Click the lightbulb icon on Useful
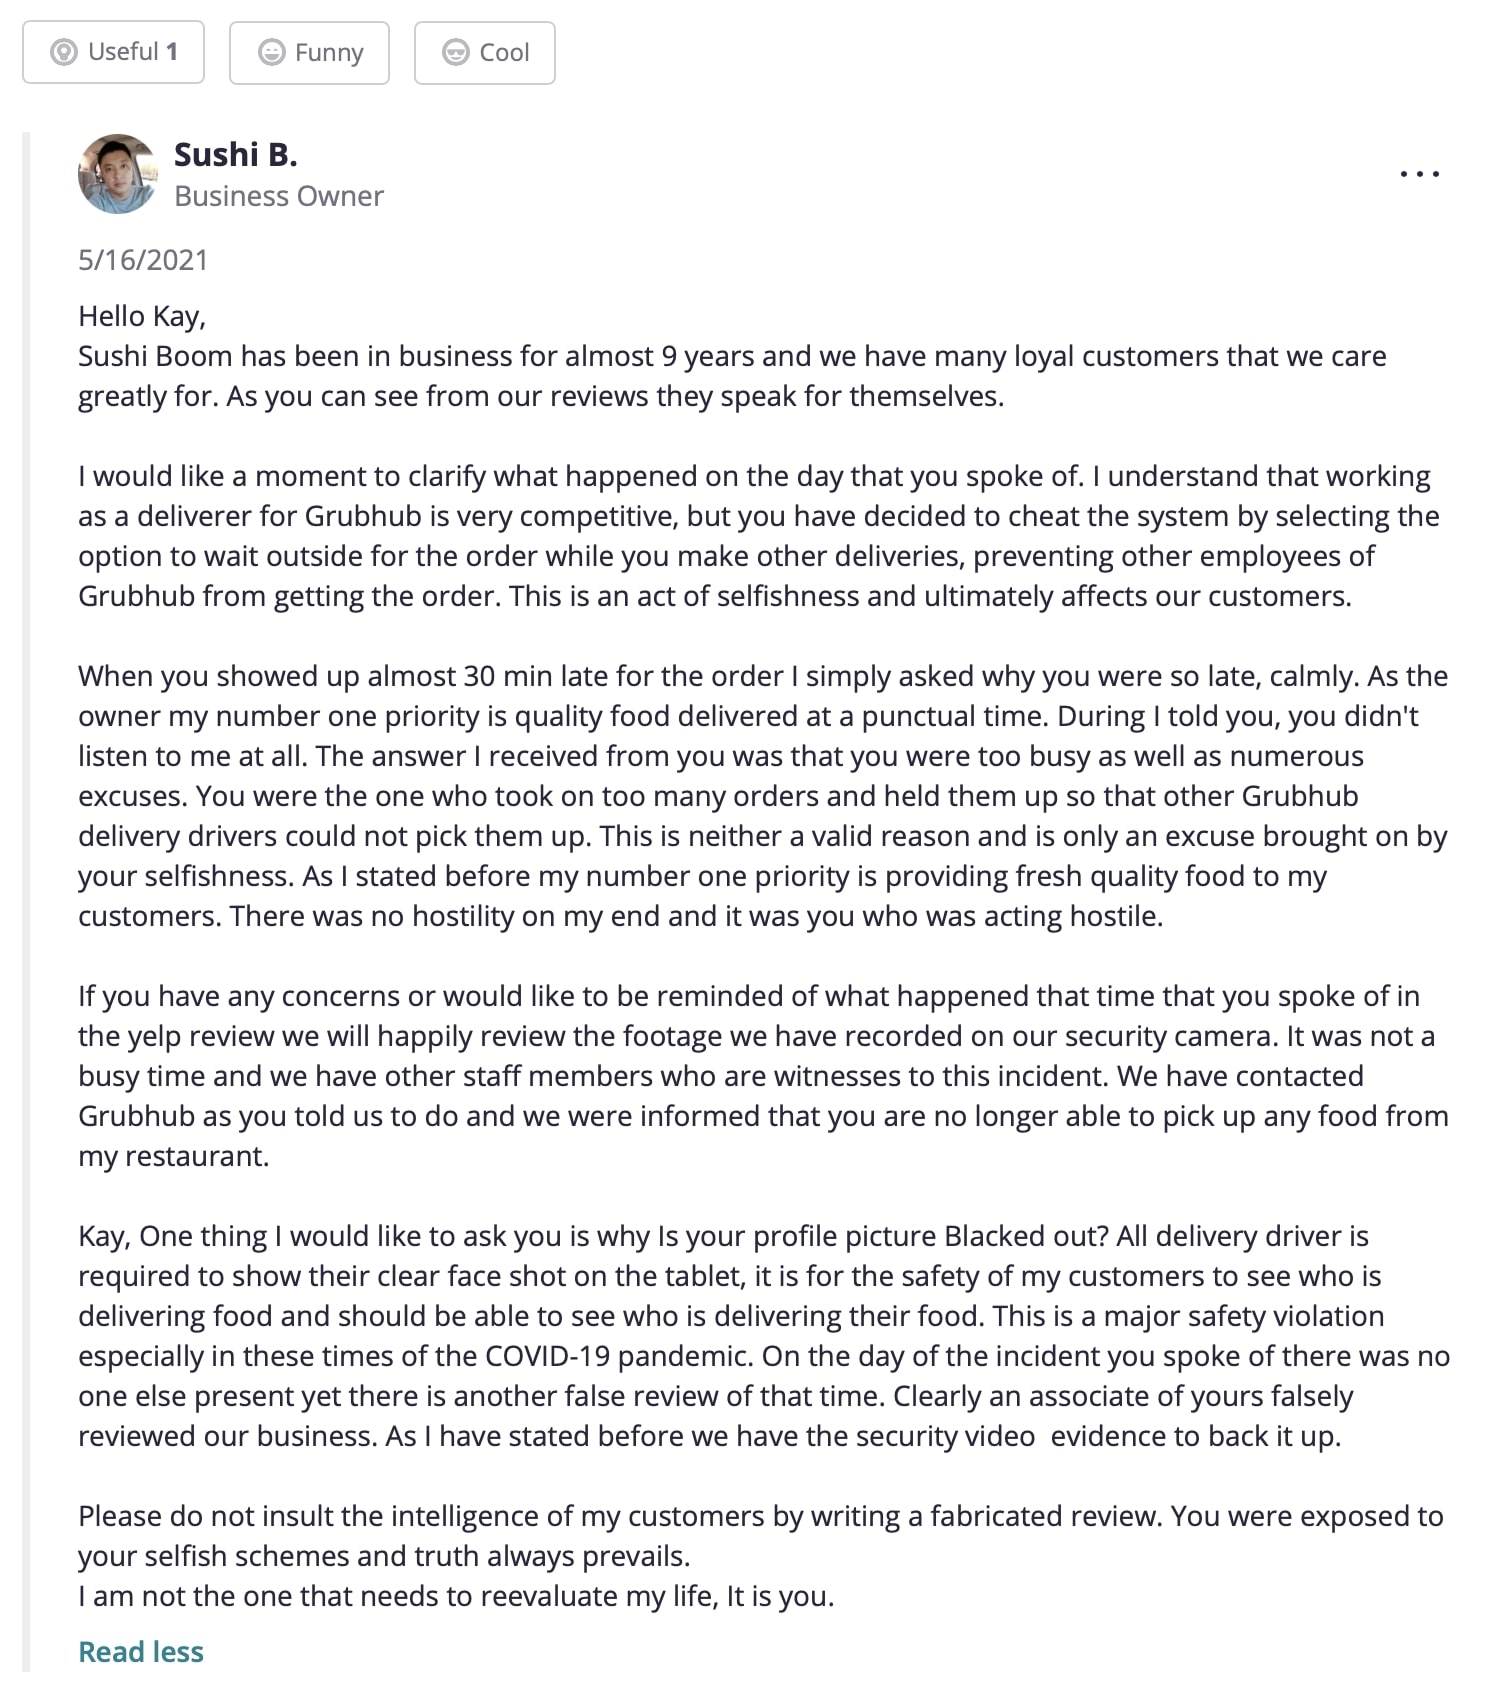 pos(64,52)
